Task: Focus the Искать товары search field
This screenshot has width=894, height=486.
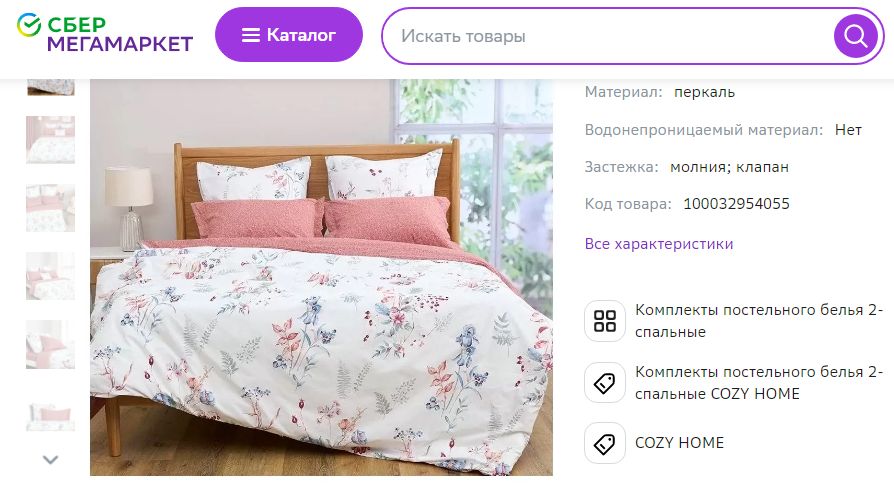Action: pos(607,36)
